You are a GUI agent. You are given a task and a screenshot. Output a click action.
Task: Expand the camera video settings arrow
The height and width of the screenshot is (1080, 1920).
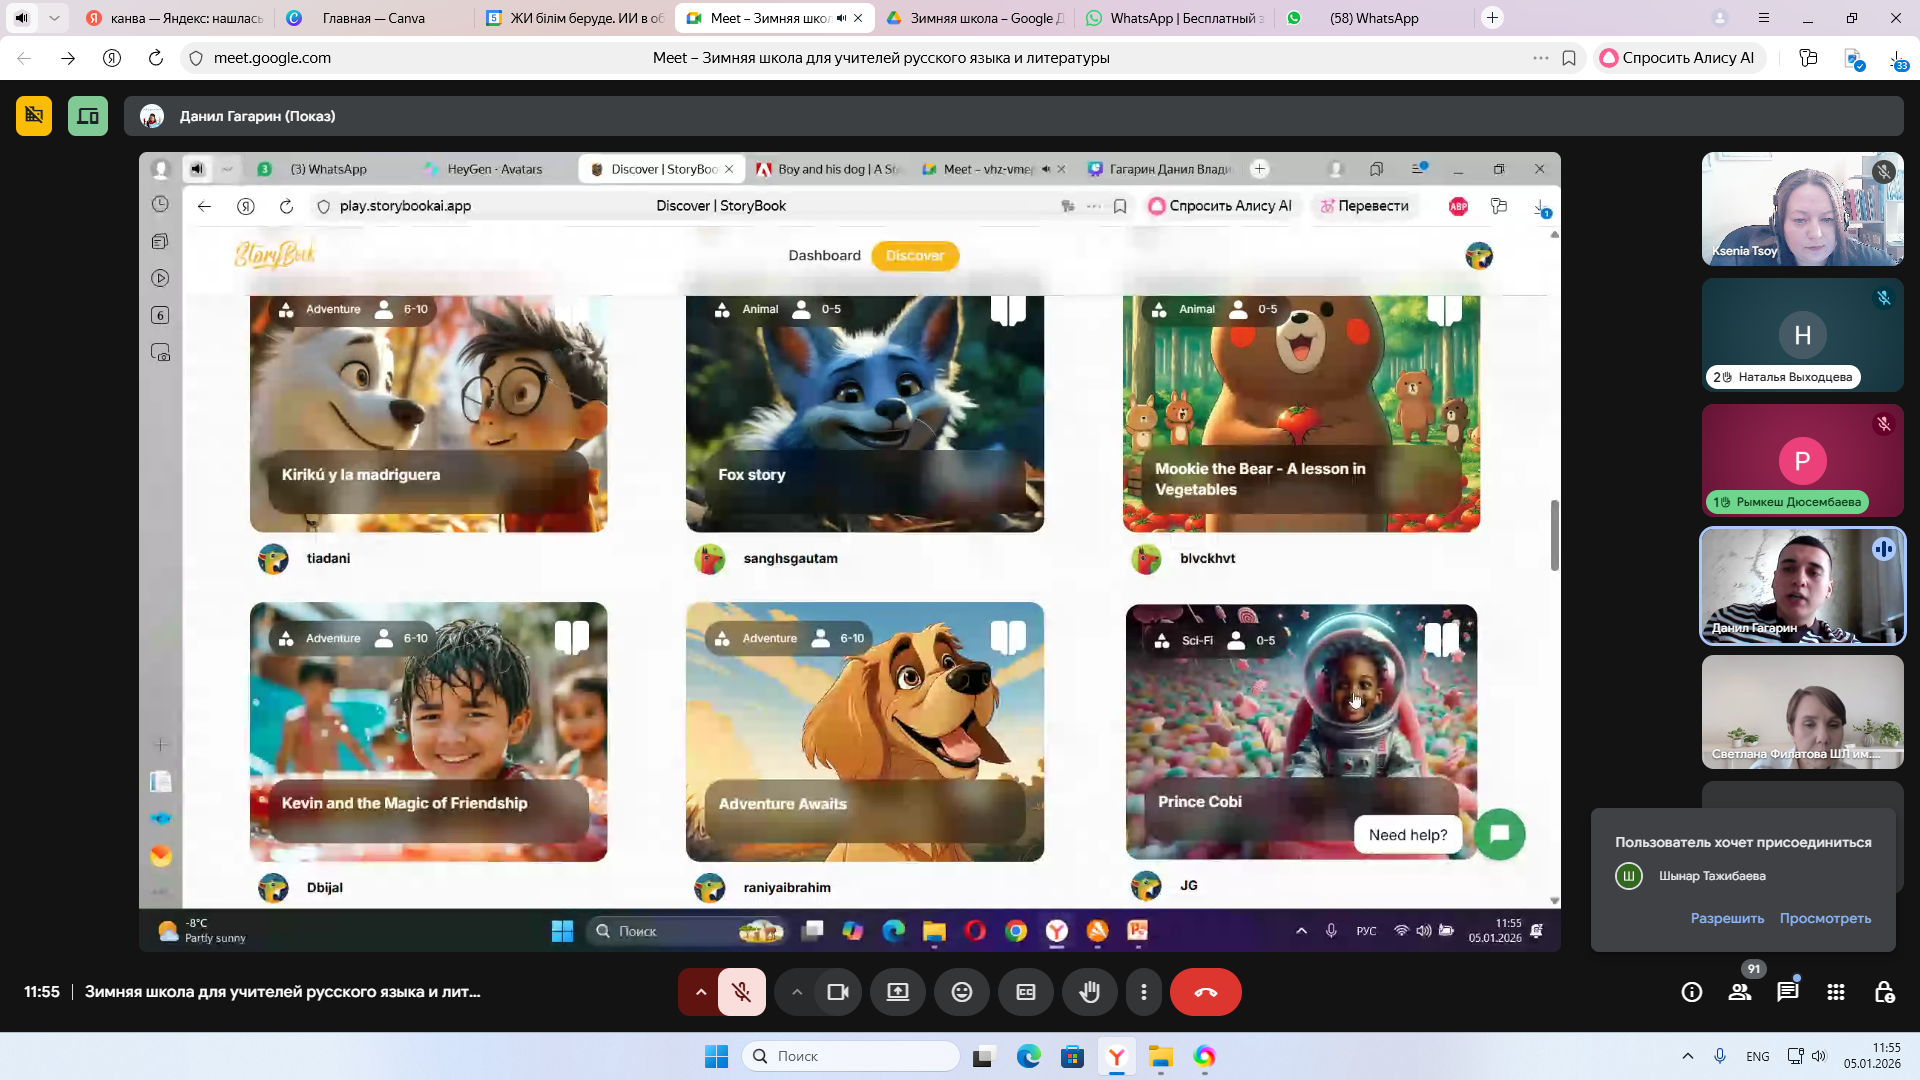click(796, 992)
